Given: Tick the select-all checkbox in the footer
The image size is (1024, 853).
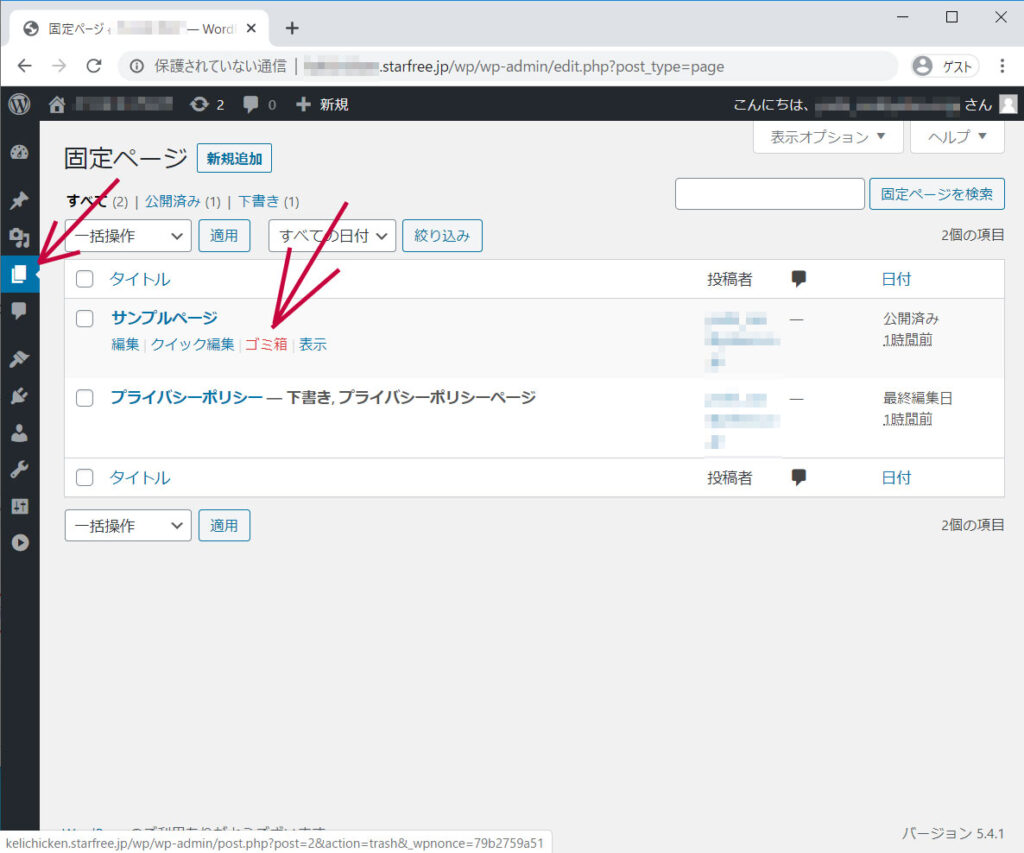Looking at the screenshot, I should [84, 477].
